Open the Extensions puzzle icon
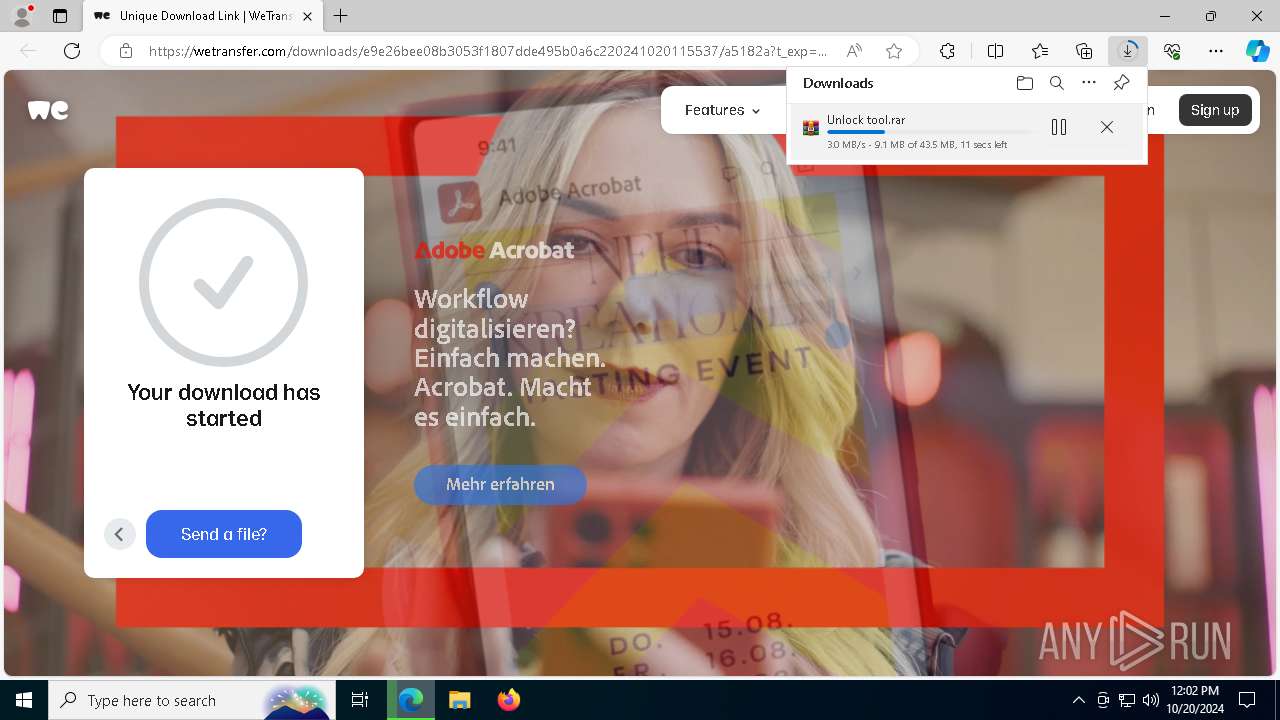 tap(947, 51)
